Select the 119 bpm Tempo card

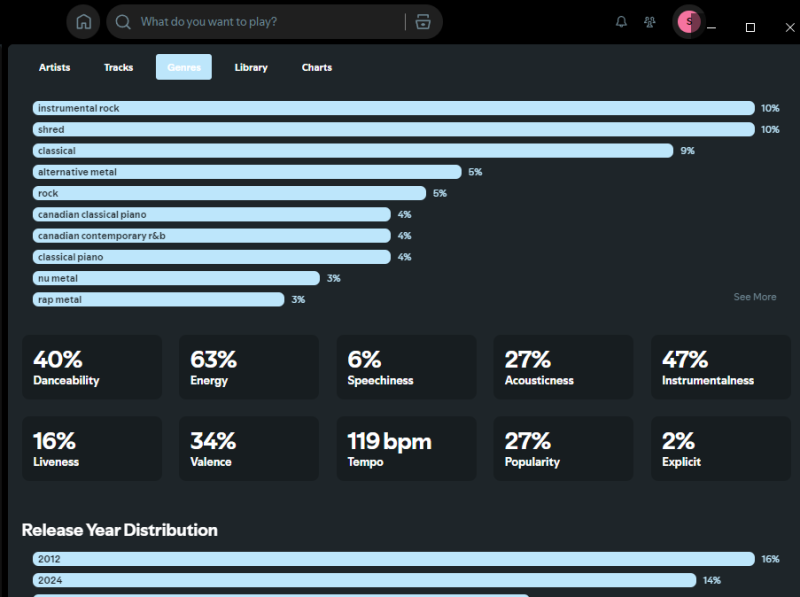coord(406,449)
